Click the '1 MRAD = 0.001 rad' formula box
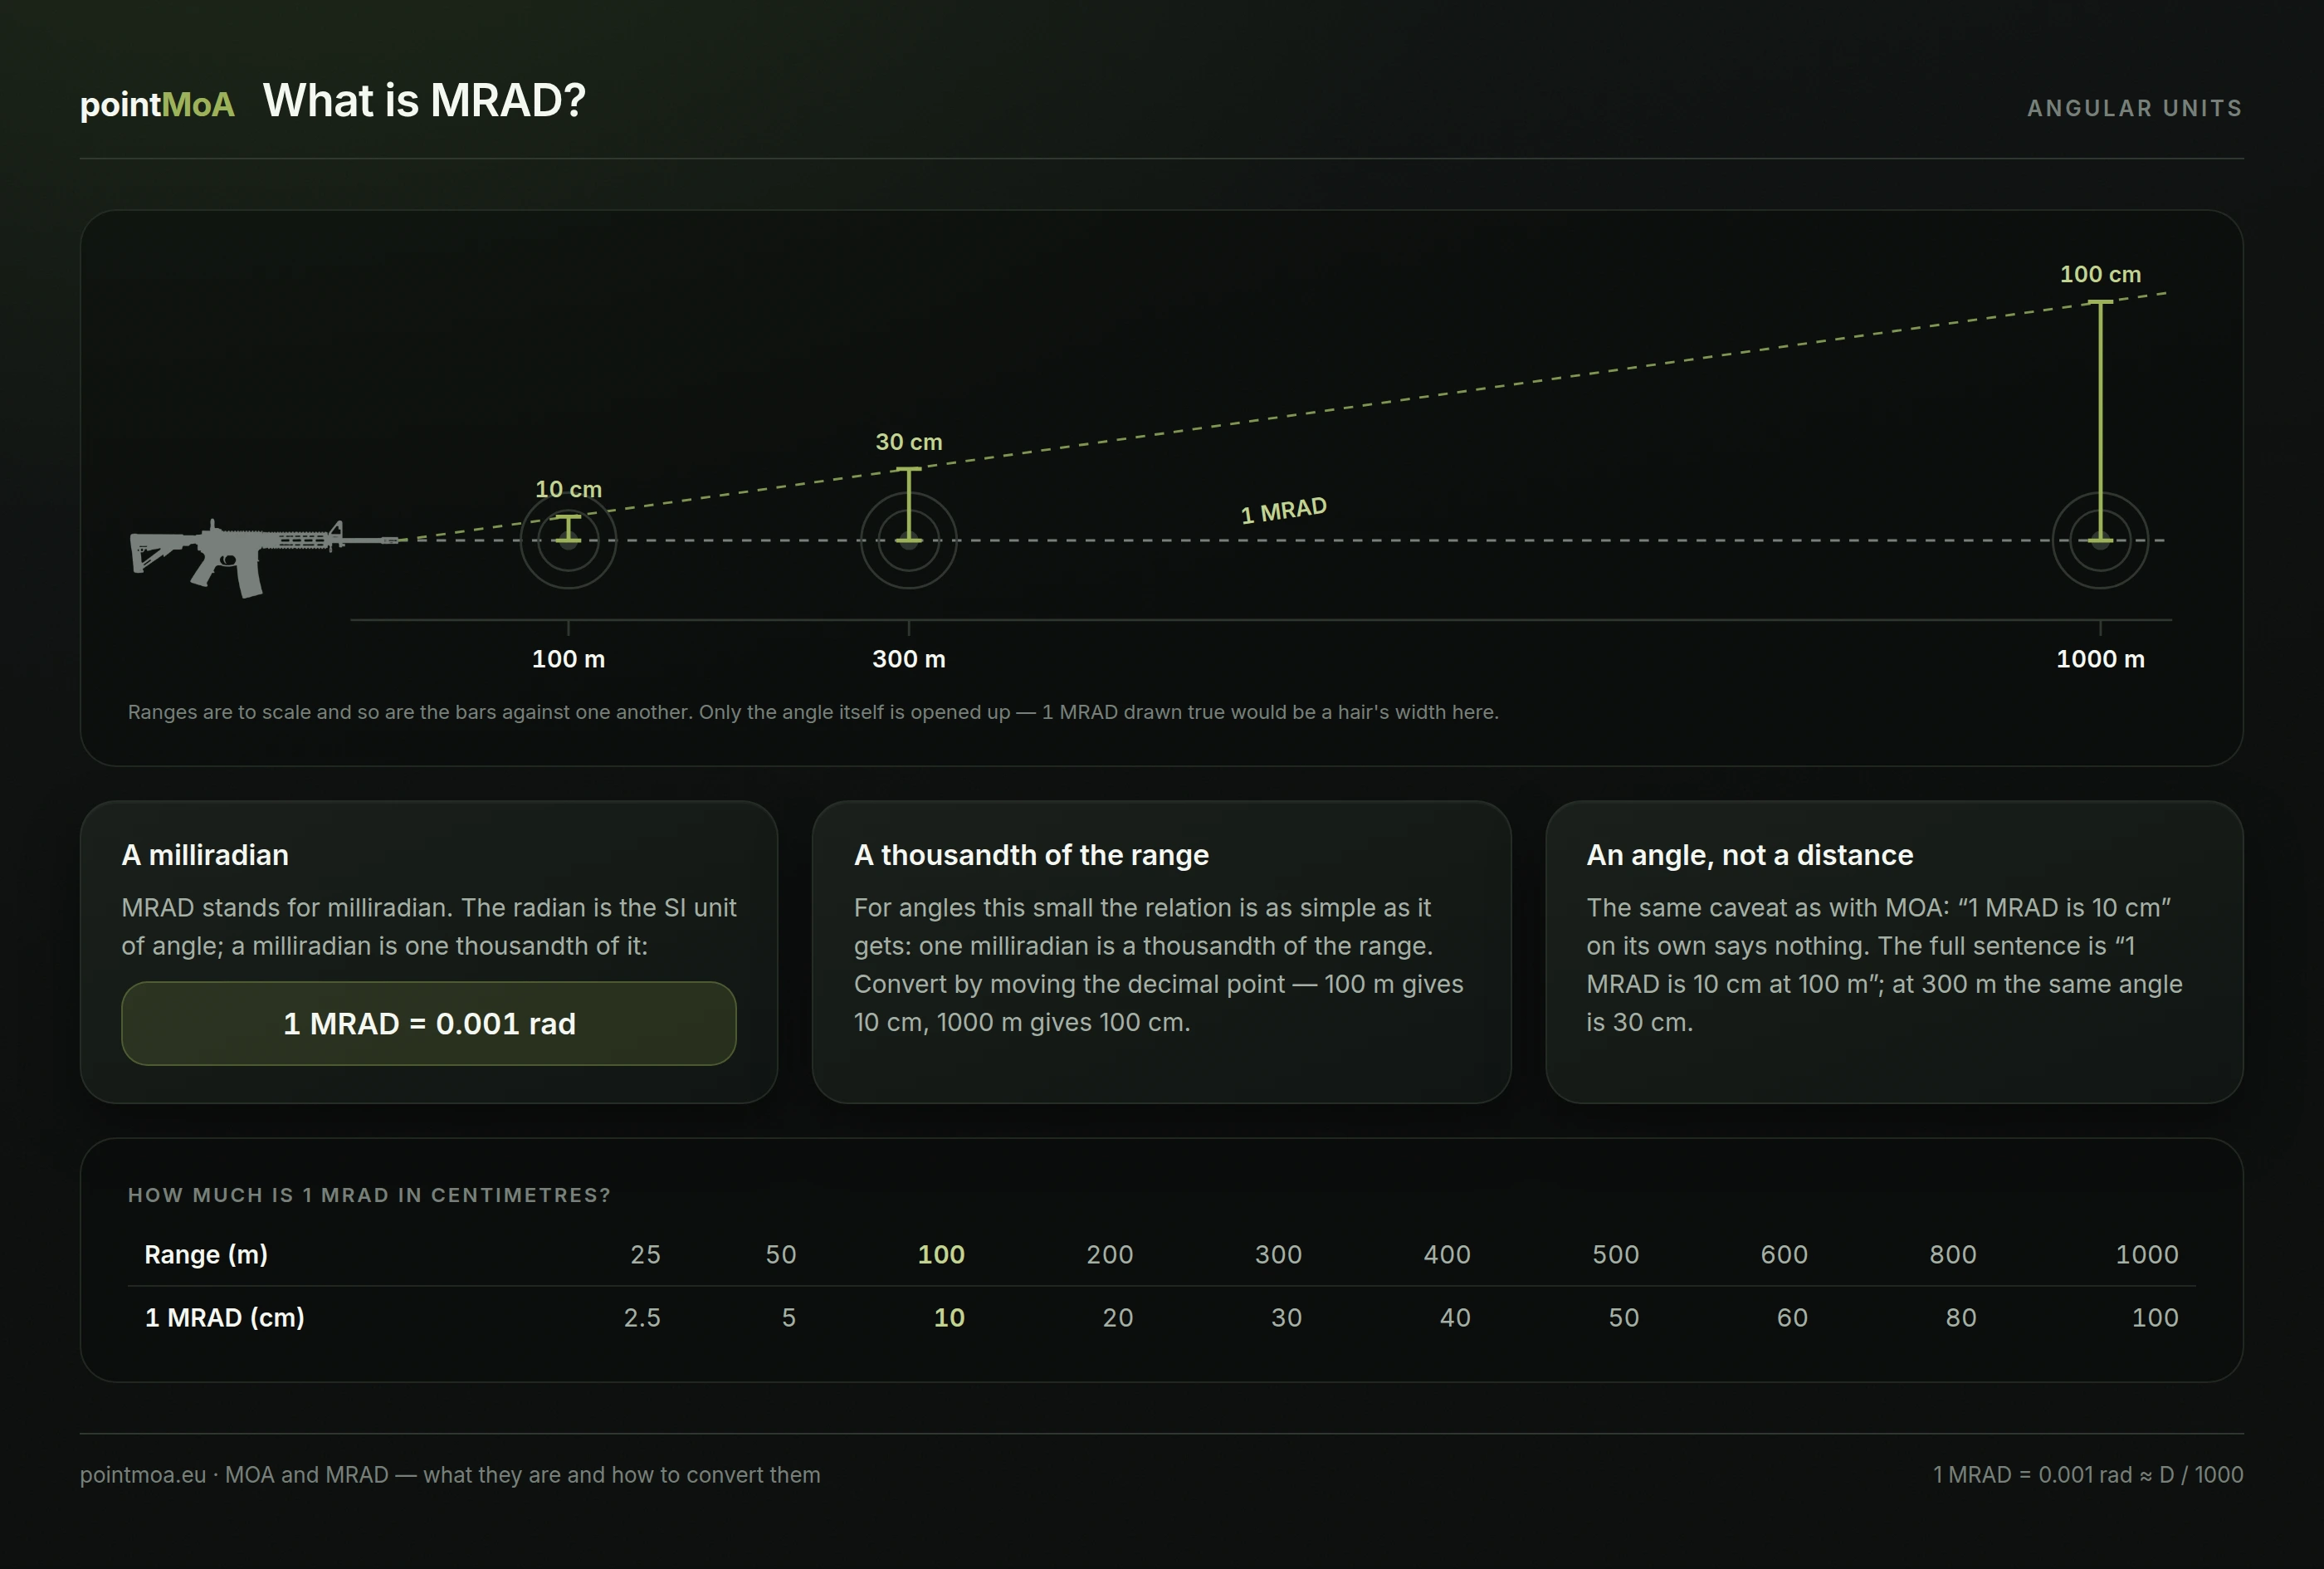This screenshot has width=2324, height=1569. click(x=429, y=1023)
